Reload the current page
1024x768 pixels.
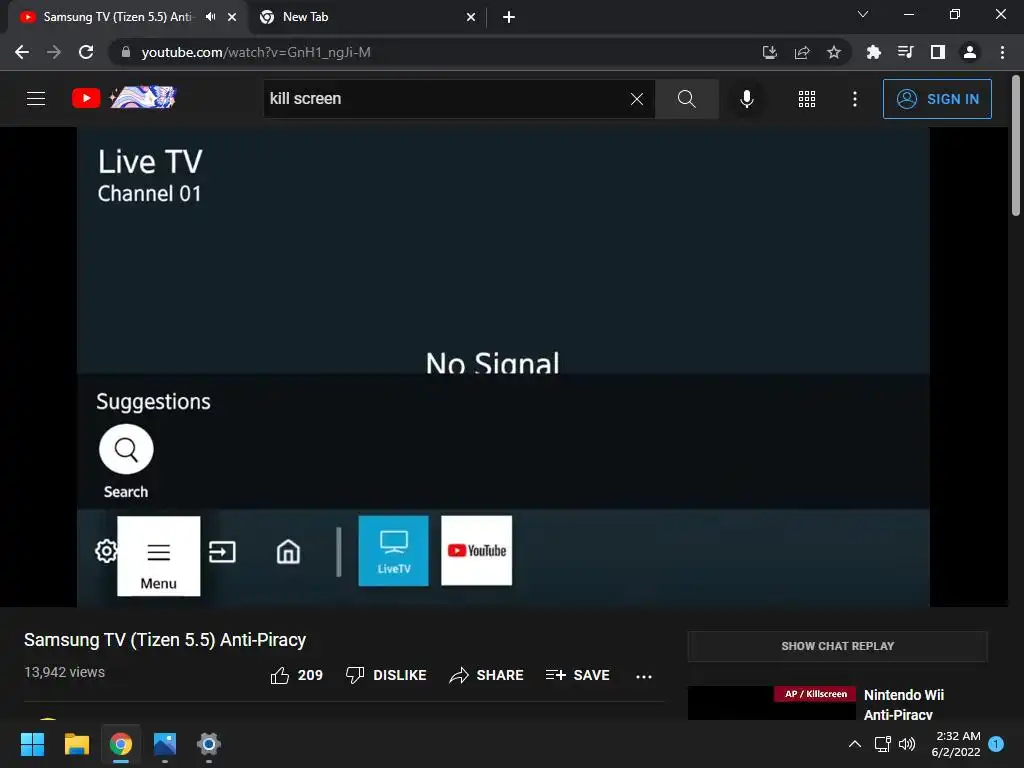[x=86, y=52]
